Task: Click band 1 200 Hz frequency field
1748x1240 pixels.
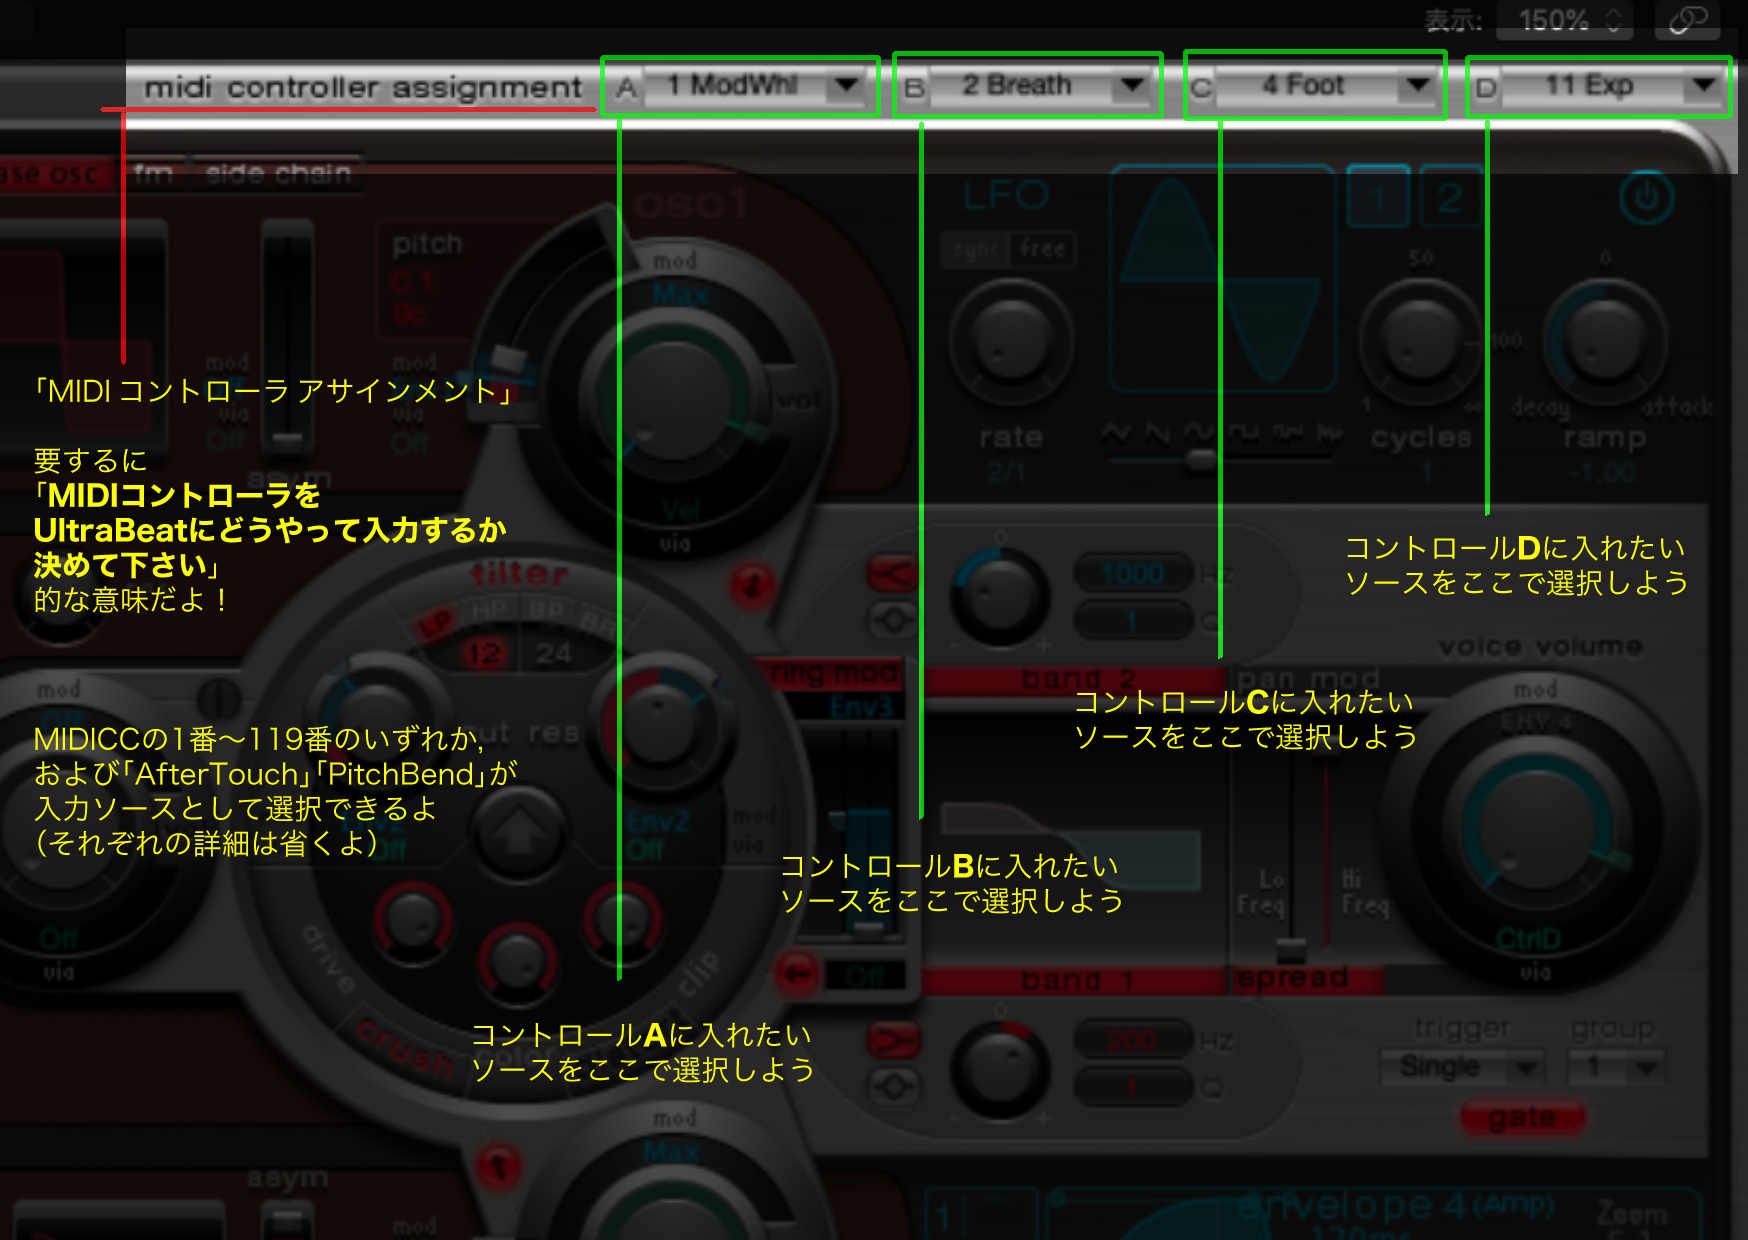Action: (x=1134, y=1040)
